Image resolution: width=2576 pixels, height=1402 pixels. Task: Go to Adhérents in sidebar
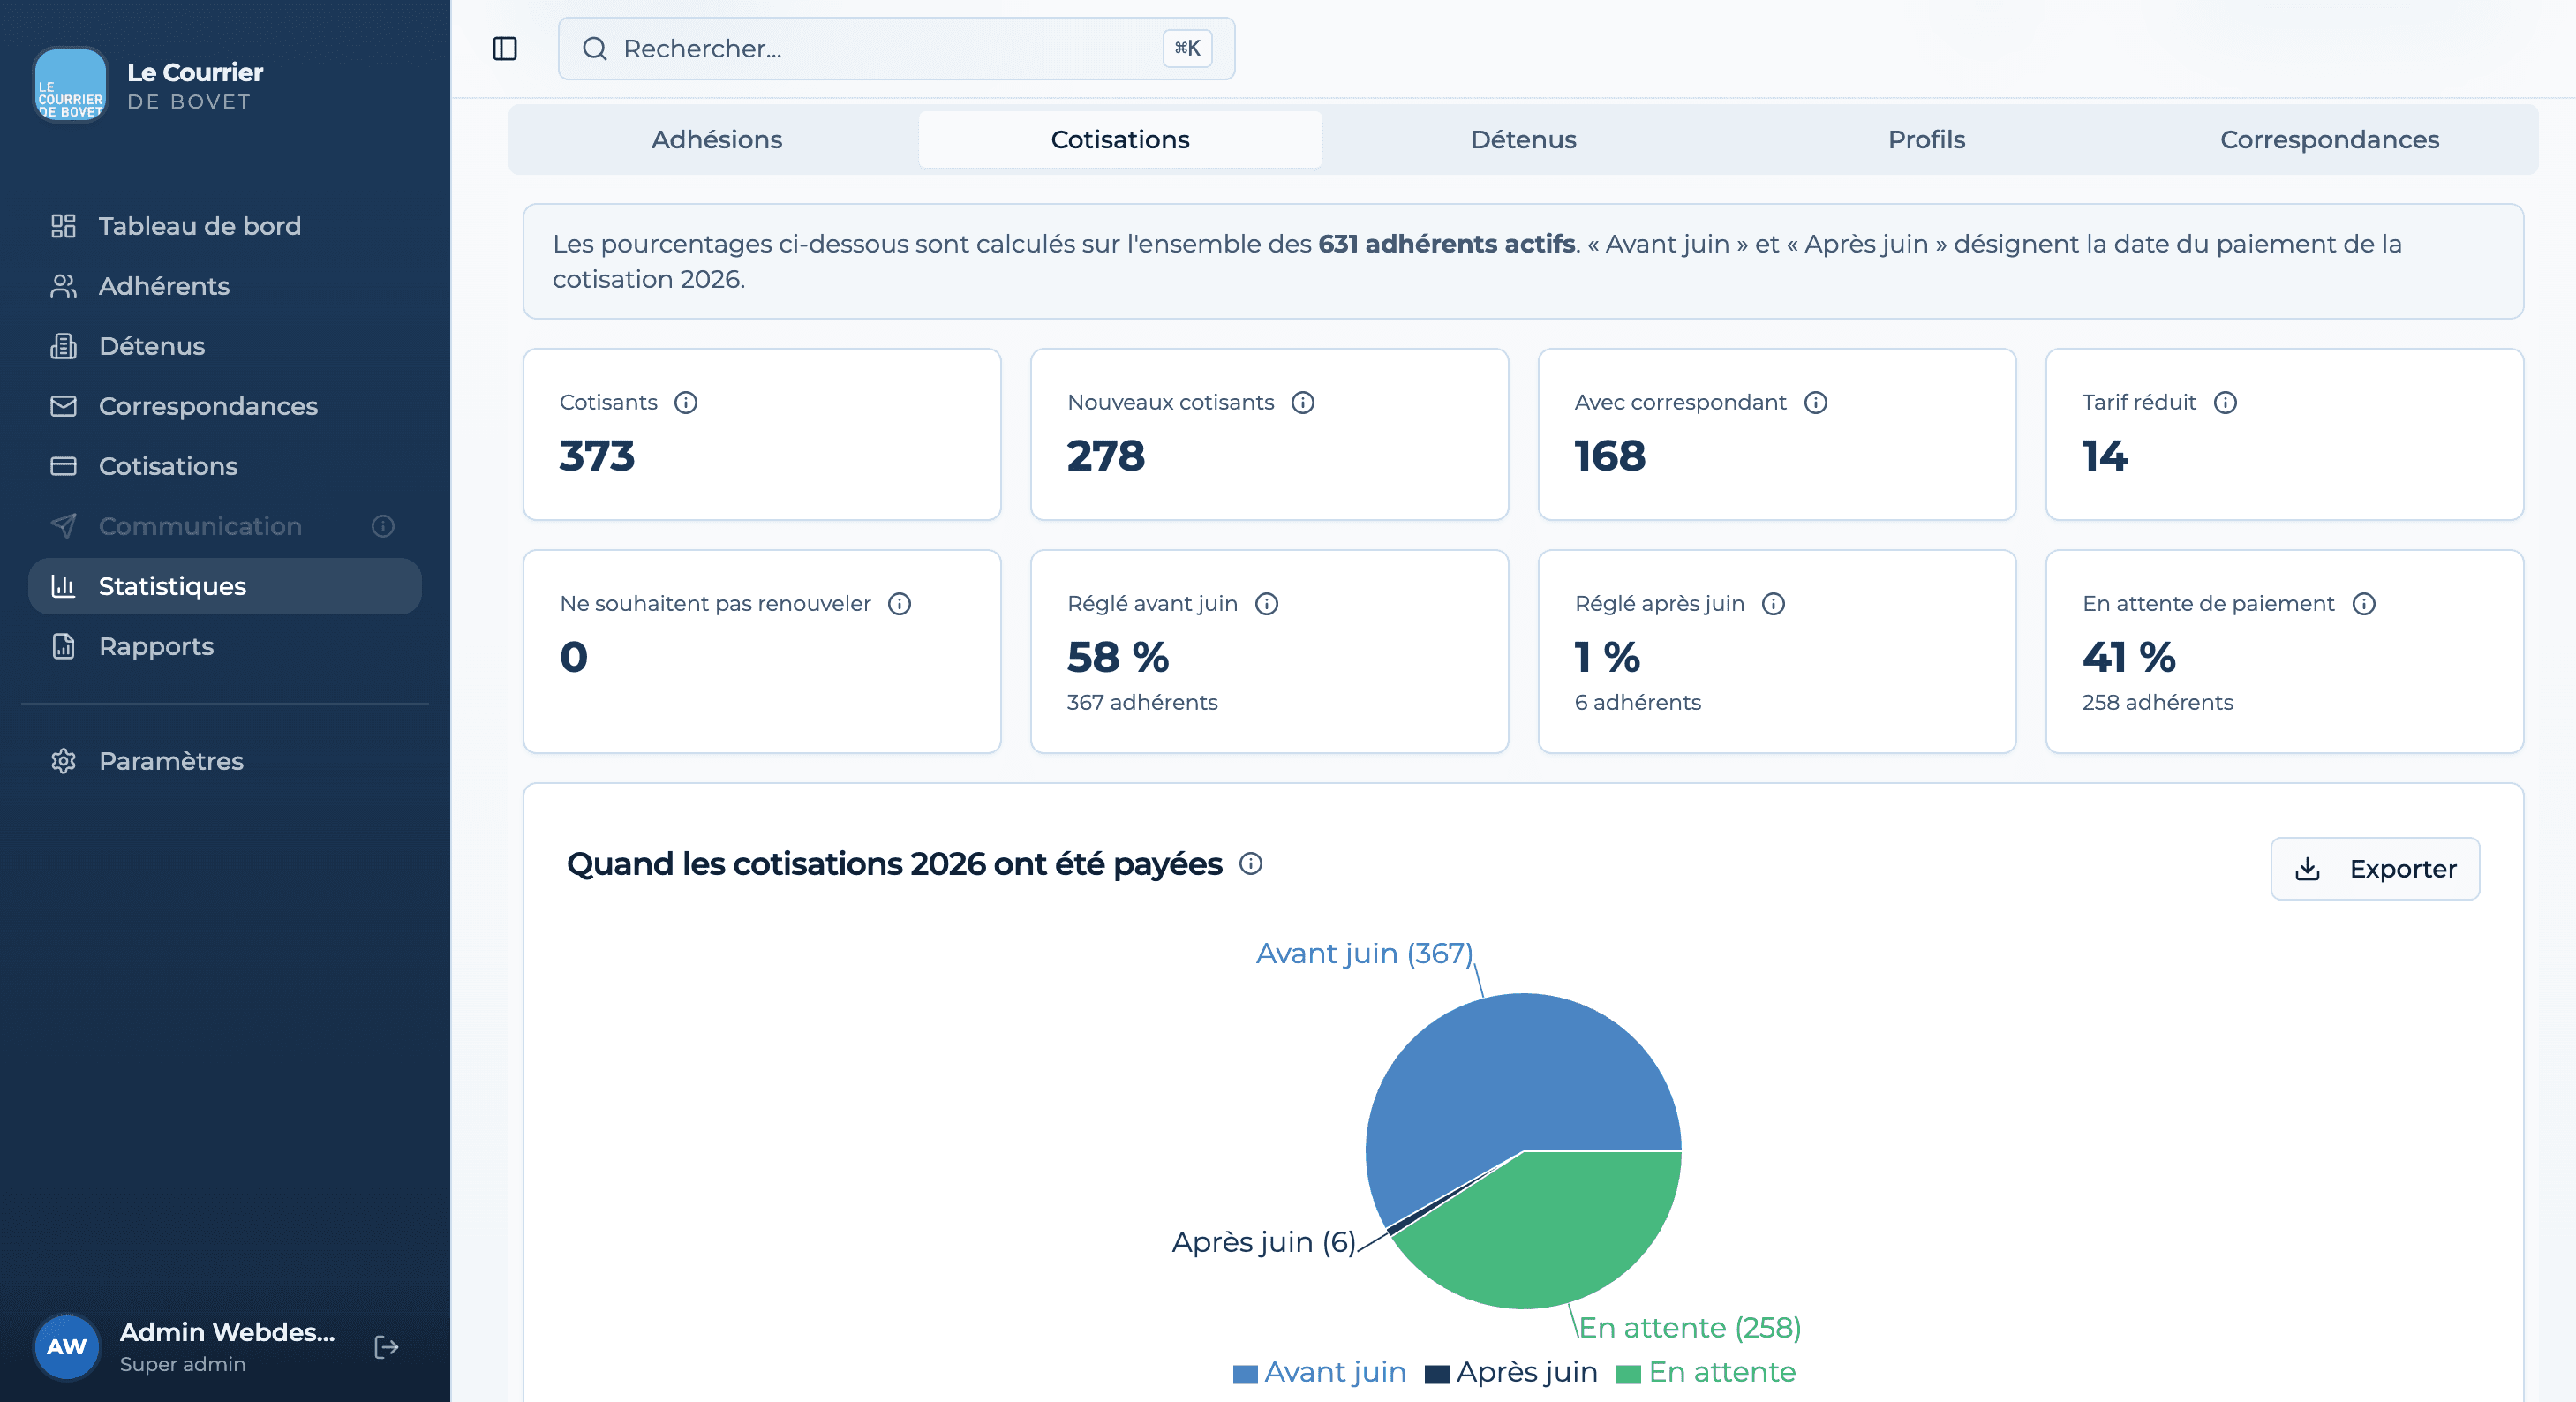pos(225,286)
